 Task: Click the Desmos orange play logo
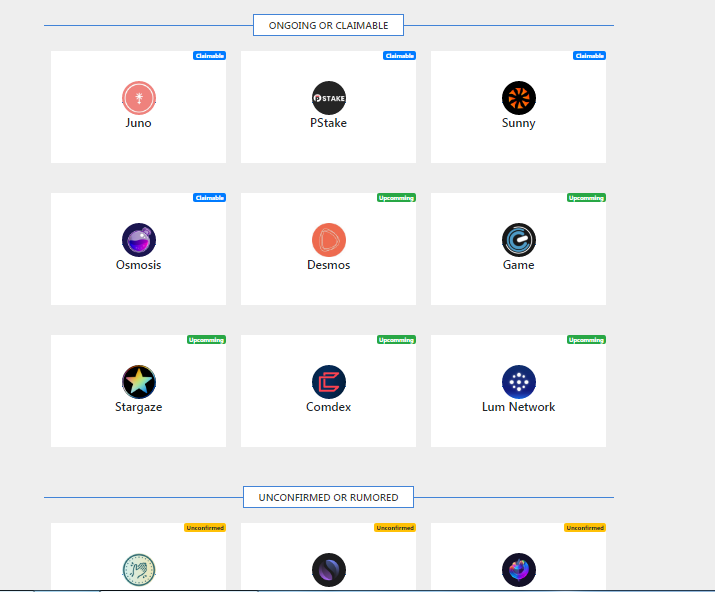click(329, 240)
